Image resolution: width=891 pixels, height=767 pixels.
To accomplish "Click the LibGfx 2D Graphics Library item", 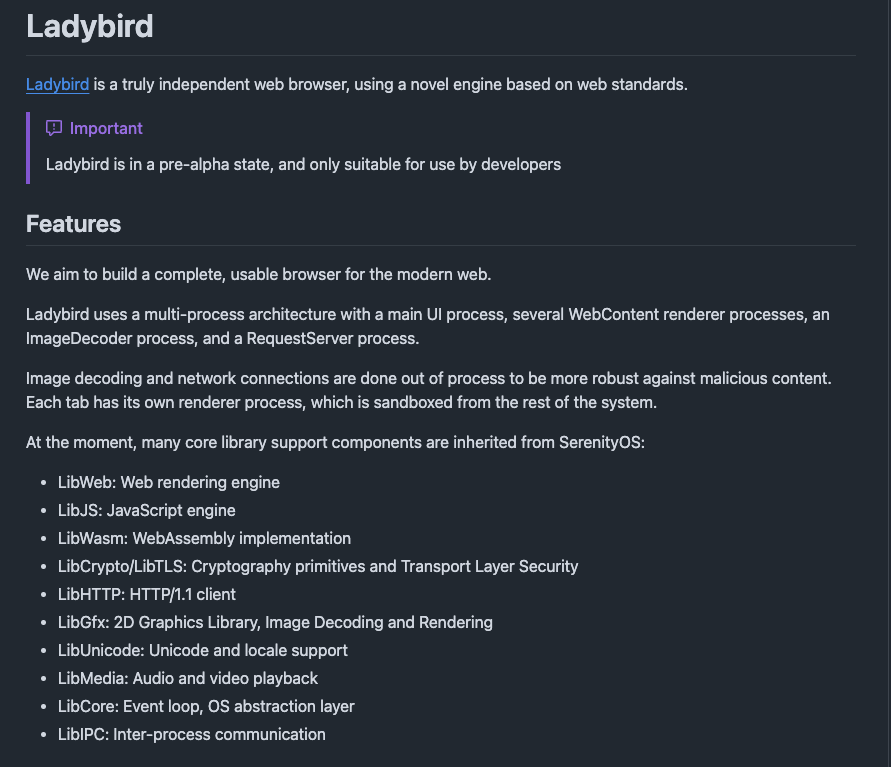I will (275, 622).
